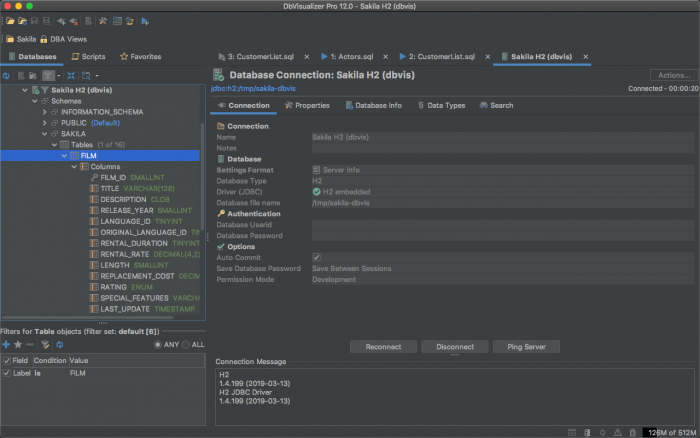The image size is (700, 438).
Task: Click the filter star icon
Action: pyautogui.click(x=18, y=345)
